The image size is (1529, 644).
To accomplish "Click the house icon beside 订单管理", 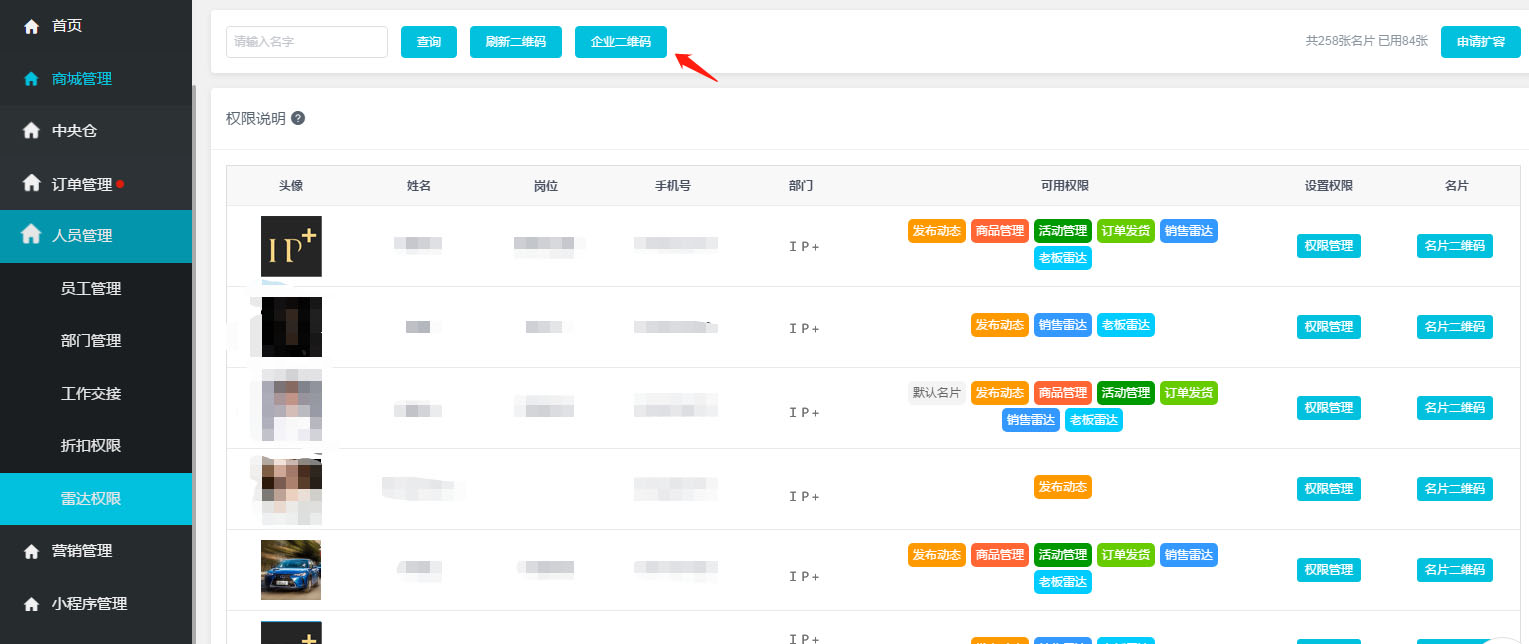I will click(31, 184).
